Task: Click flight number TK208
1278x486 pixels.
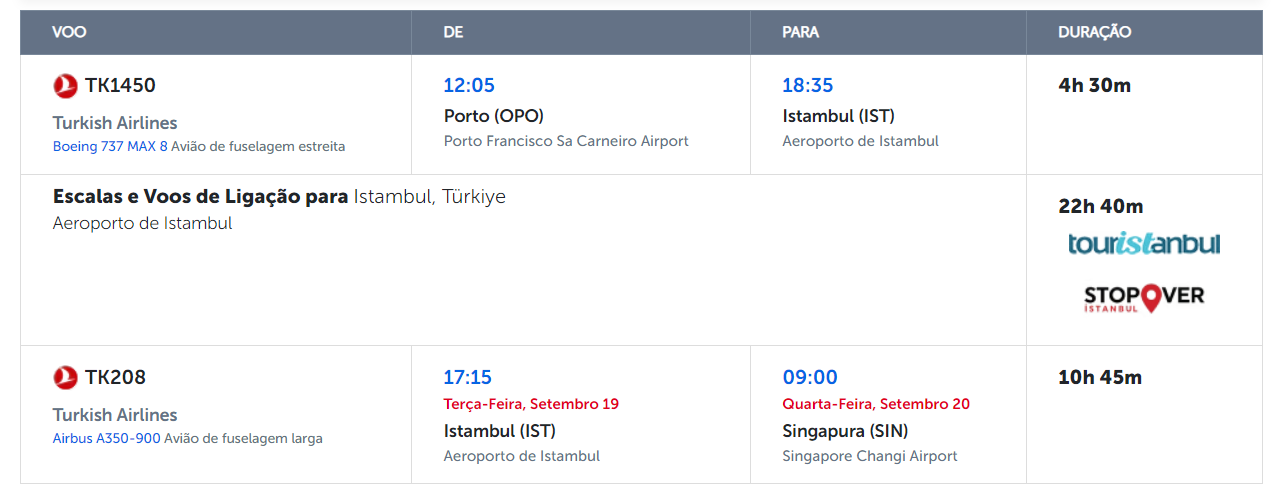Action: pos(115,378)
